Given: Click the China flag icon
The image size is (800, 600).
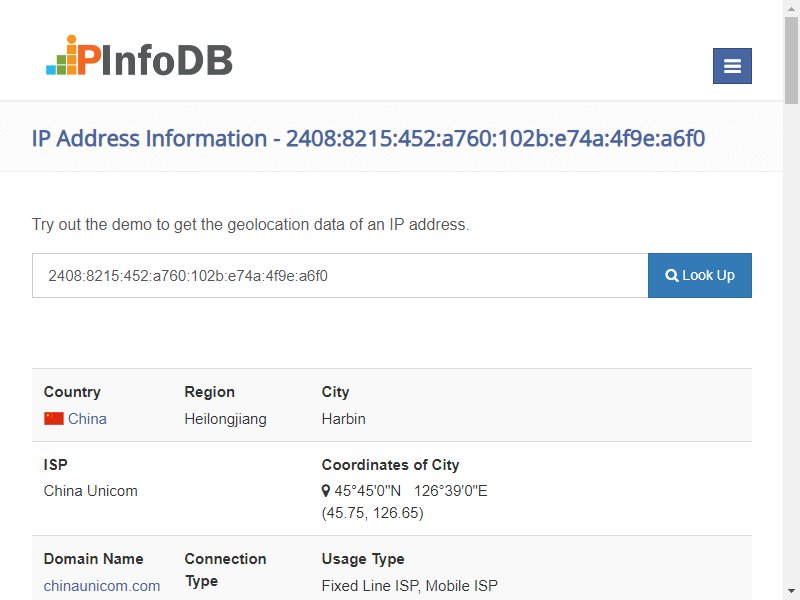Looking at the screenshot, I should pos(54,419).
